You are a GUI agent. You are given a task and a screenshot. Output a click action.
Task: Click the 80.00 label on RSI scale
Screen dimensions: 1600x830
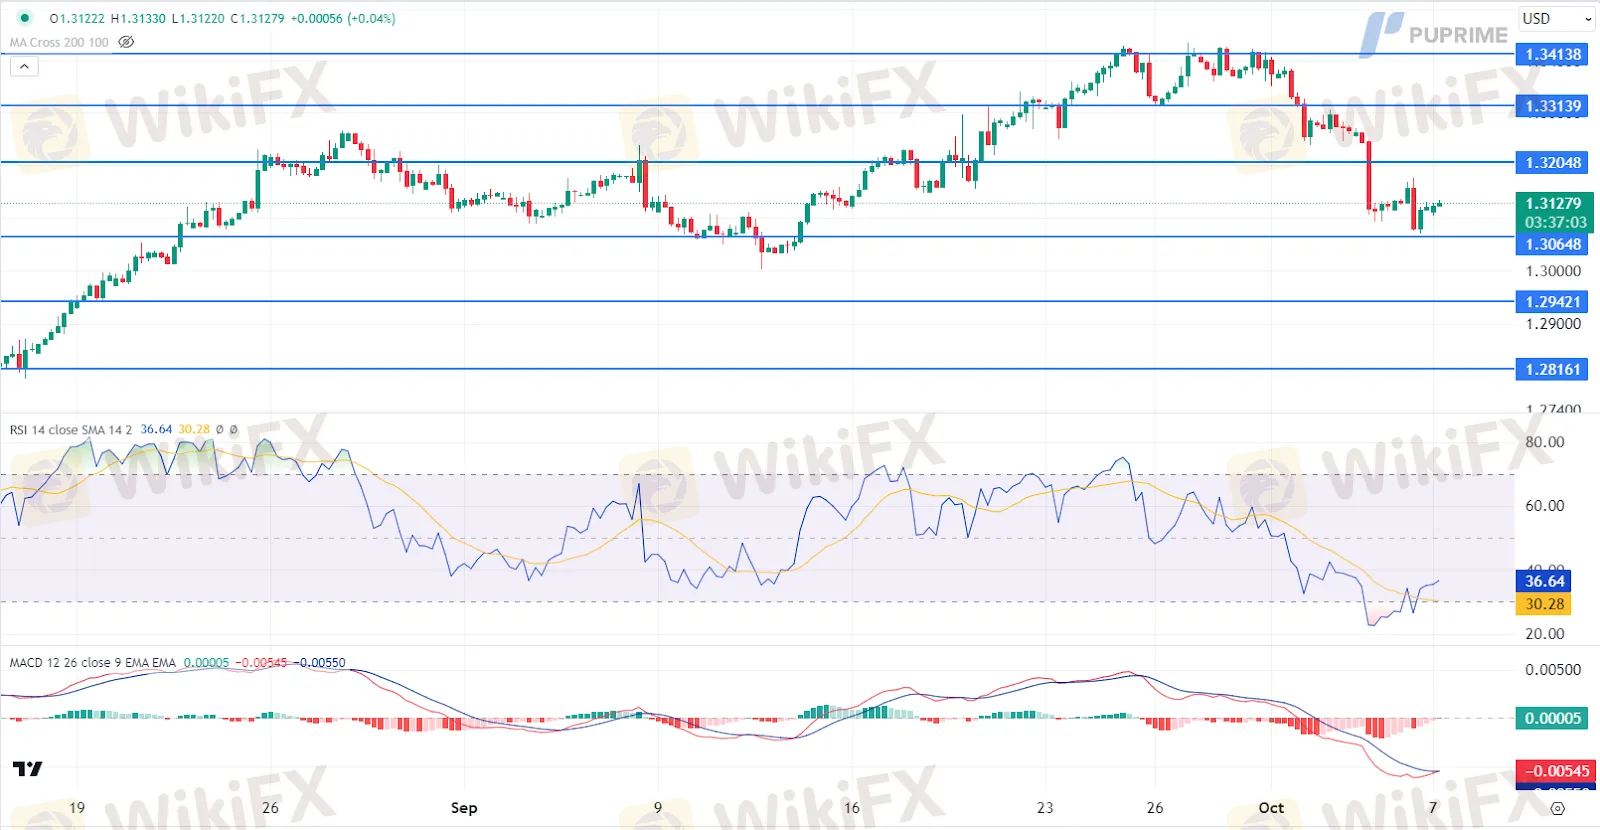point(1544,442)
